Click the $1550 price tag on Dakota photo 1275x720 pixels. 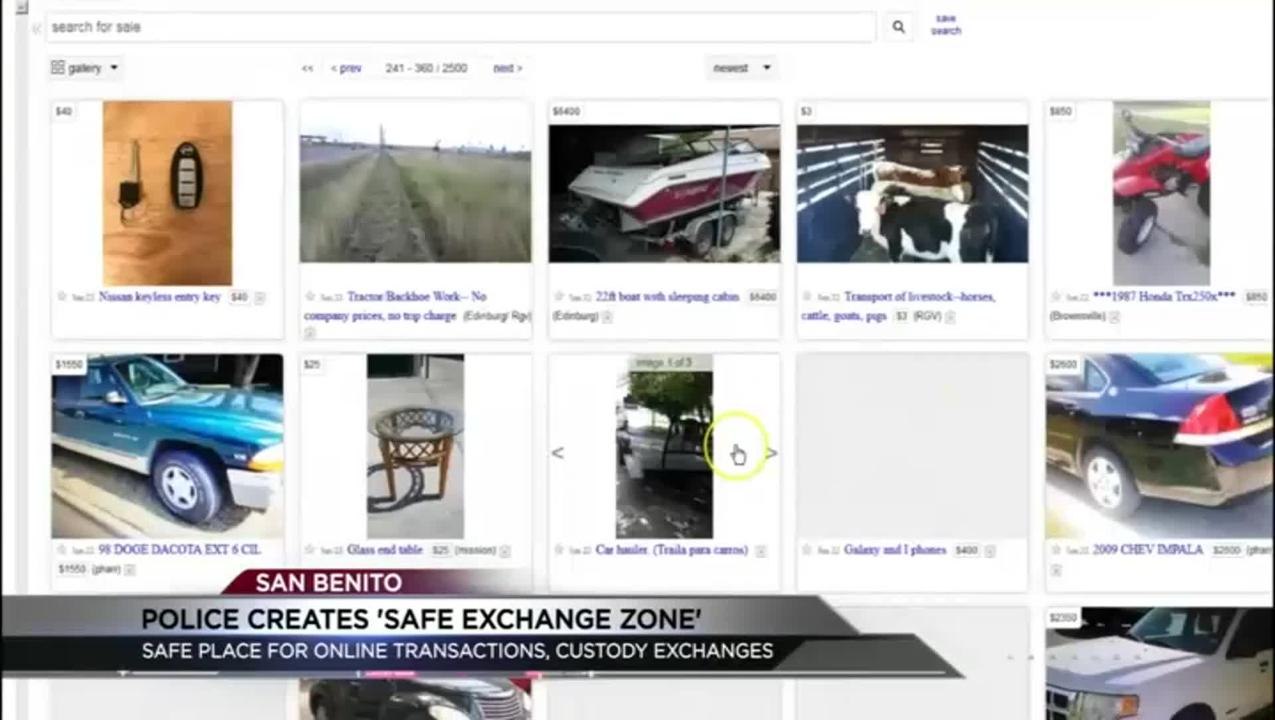pyautogui.click(x=69, y=365)
